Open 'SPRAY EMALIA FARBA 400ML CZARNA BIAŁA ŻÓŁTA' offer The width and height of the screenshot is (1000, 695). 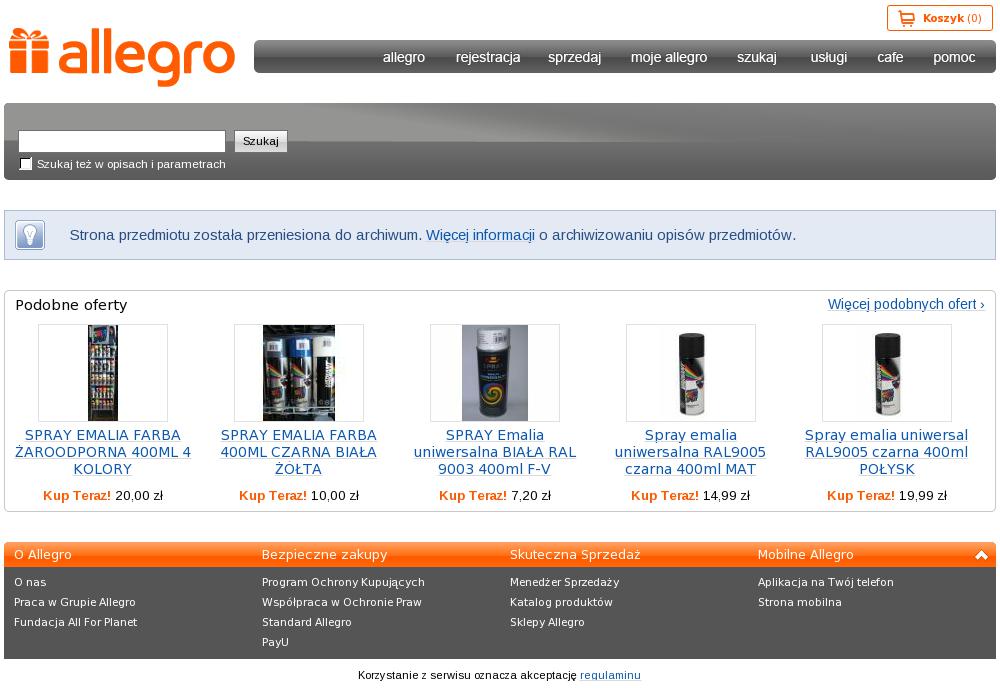pos(299,452)
